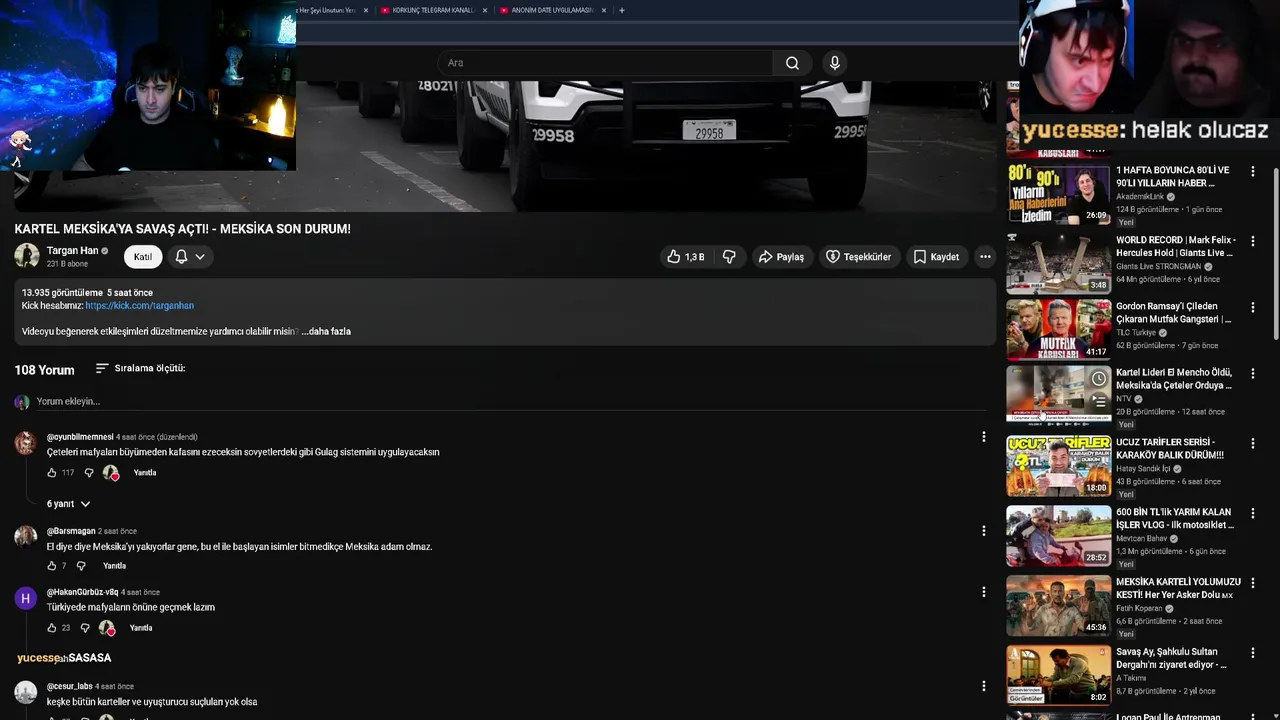Viewport: 1280px width, 720px height.
Task: Open the new browser tab plus button
Action: click(622, 10)
